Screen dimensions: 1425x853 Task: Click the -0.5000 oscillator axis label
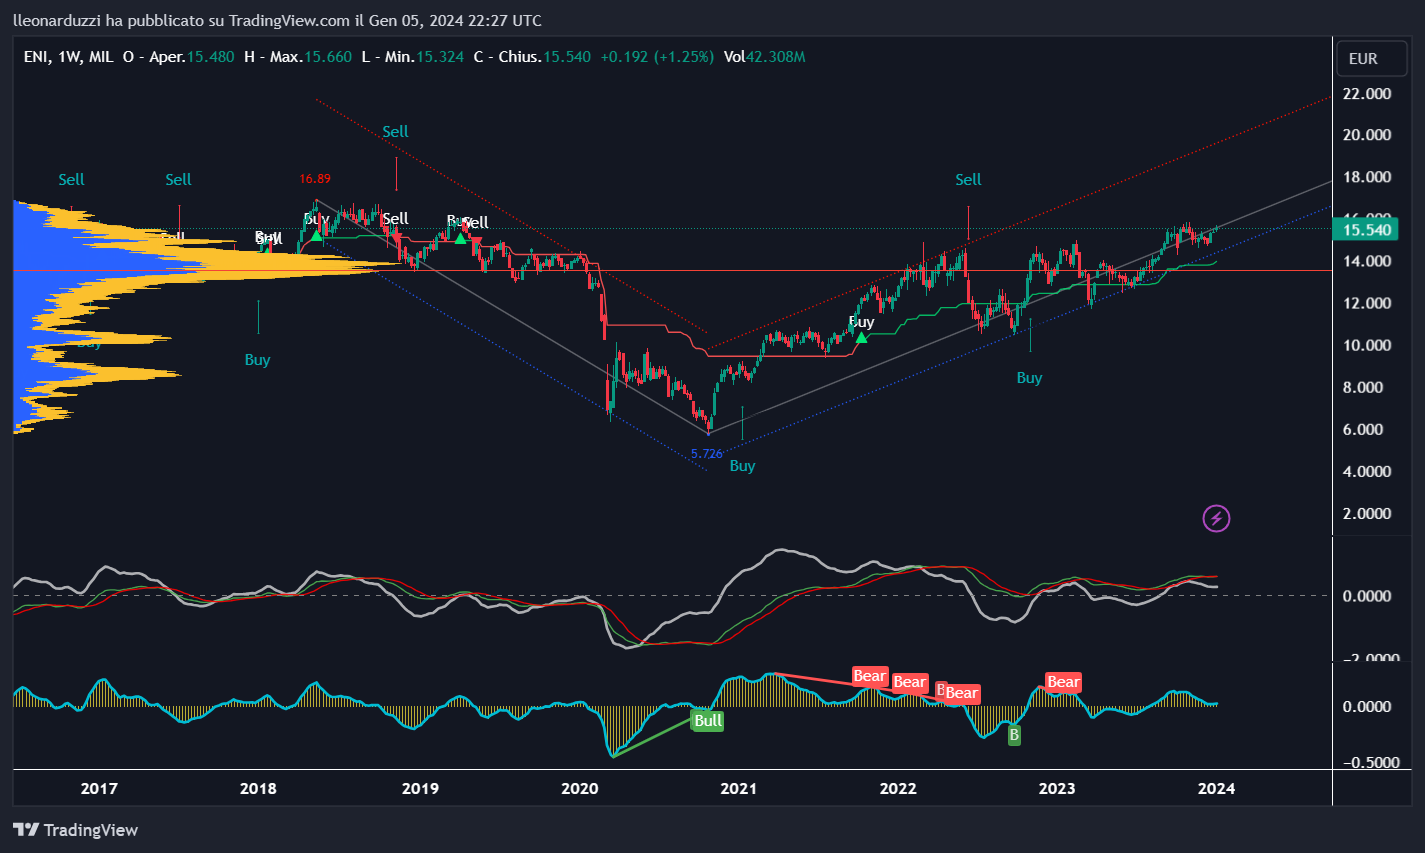point(1370,762)
